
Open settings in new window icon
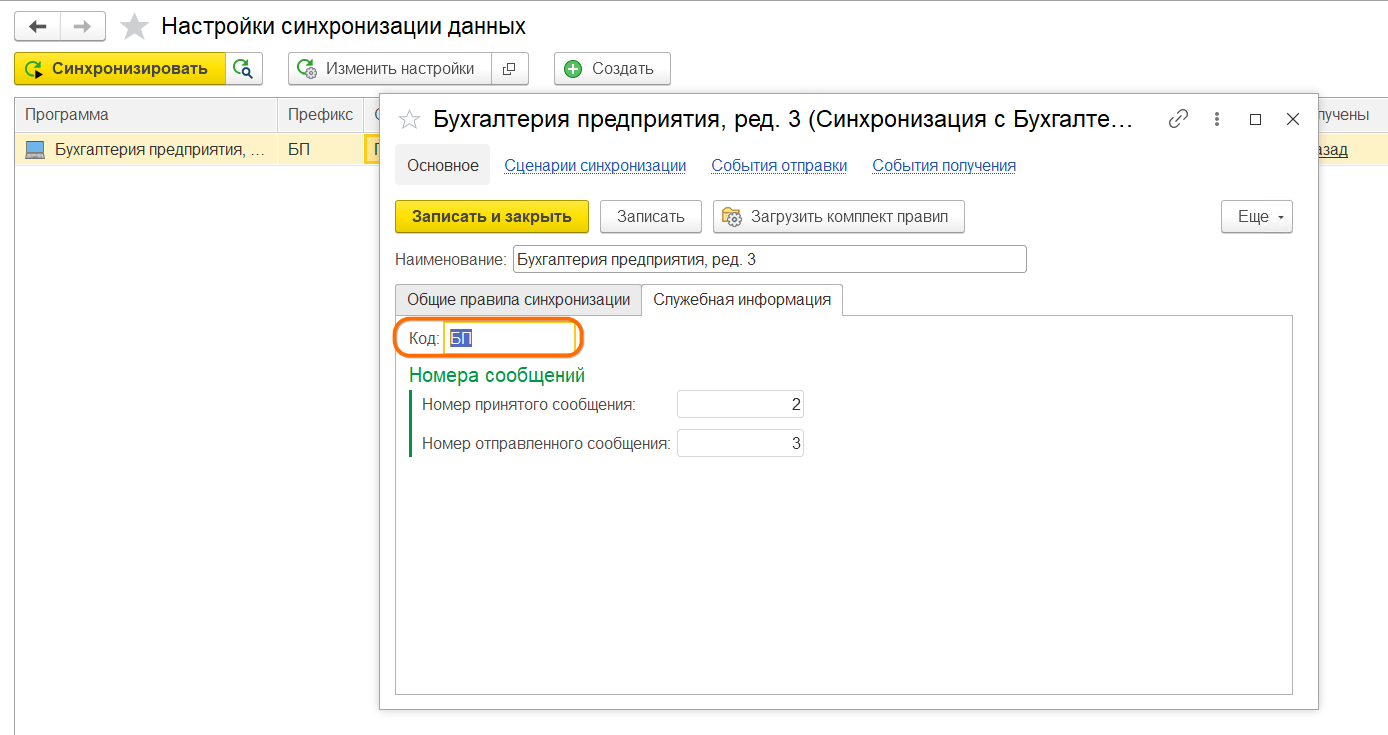[509, 69]
